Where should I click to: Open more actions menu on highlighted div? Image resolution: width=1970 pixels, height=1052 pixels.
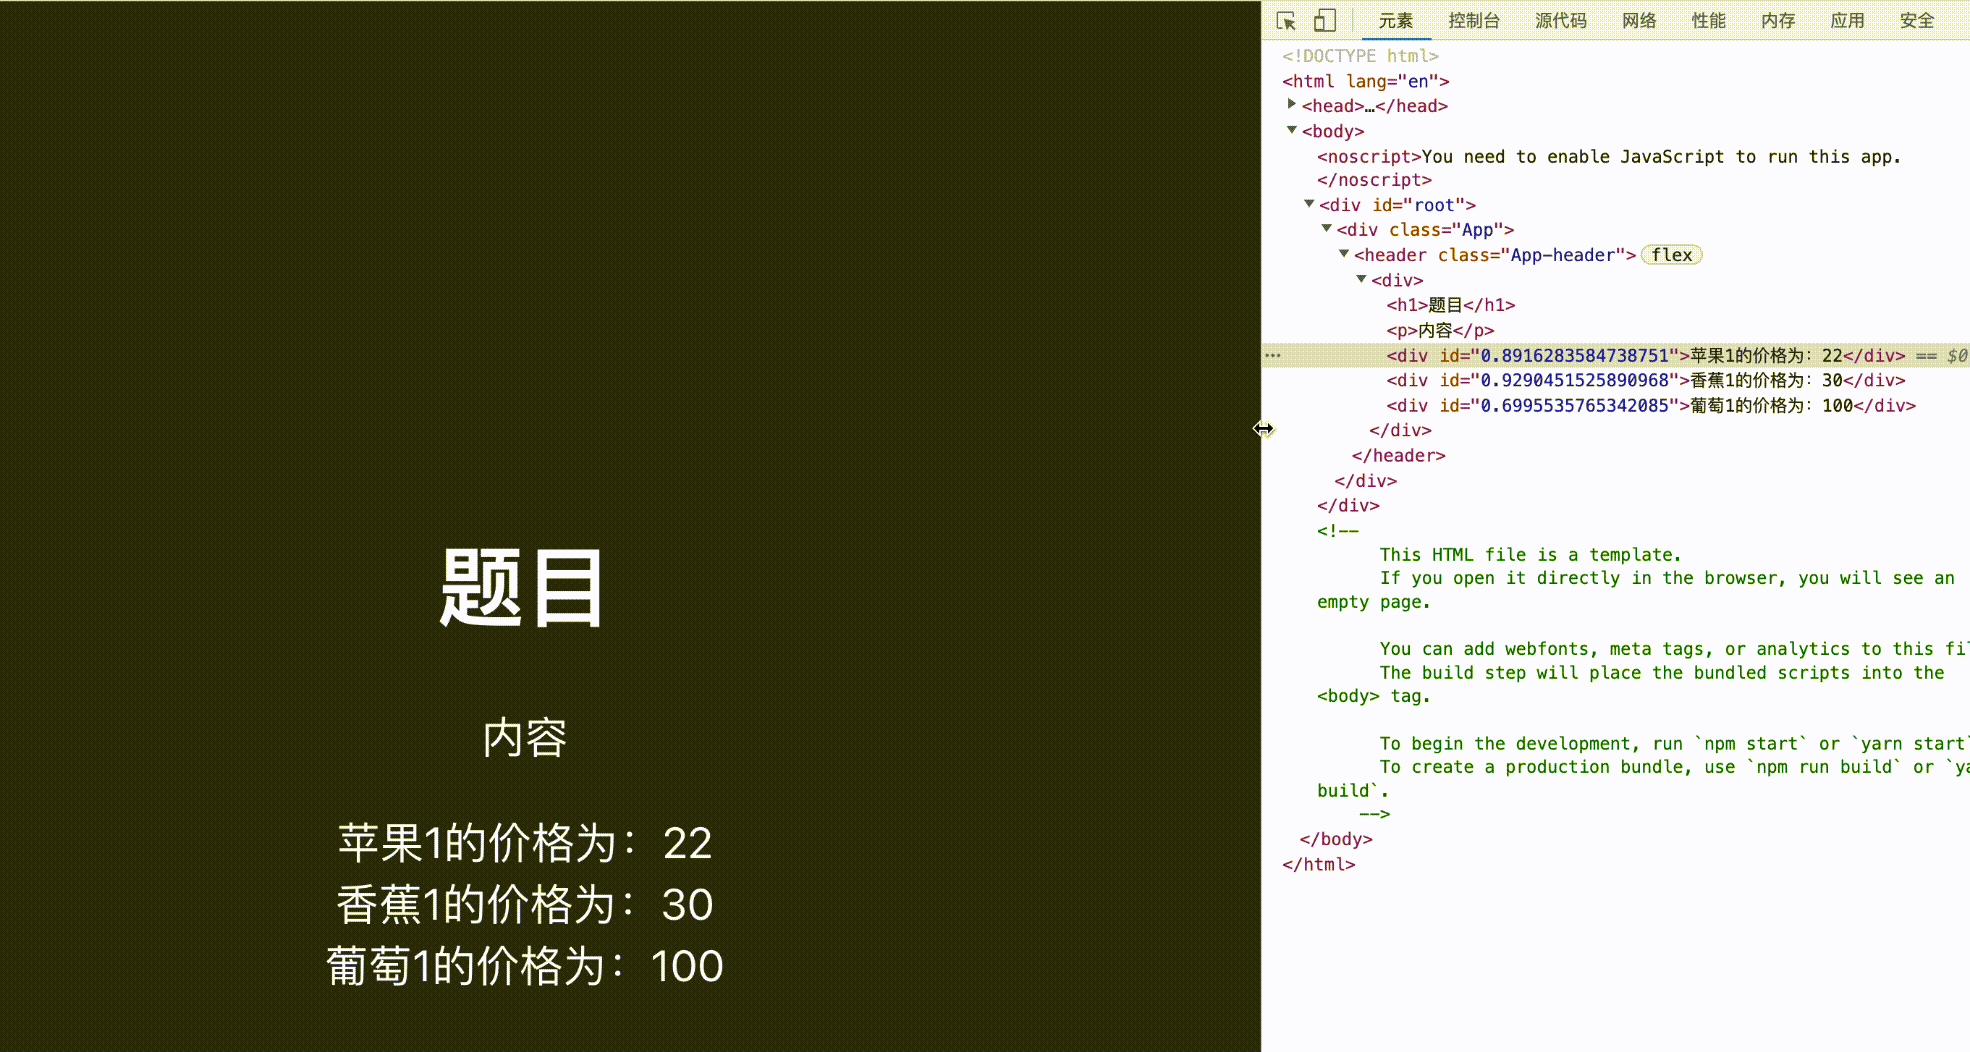click(1272, 355)
